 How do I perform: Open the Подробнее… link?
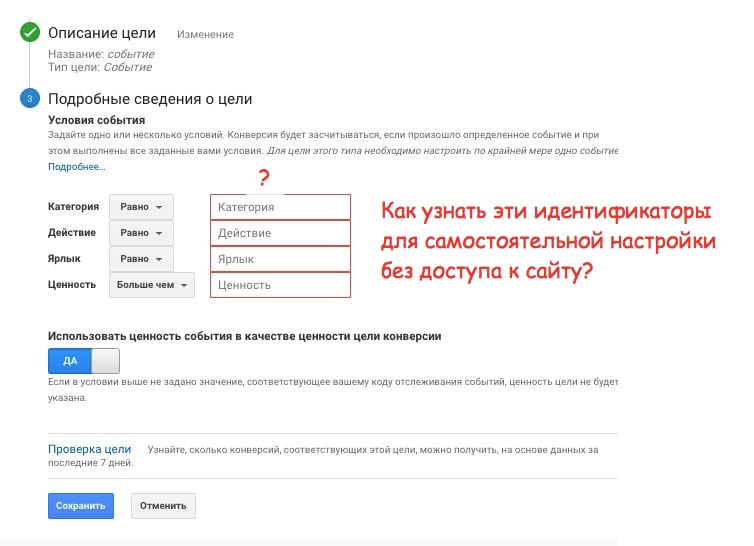(76, 167)
